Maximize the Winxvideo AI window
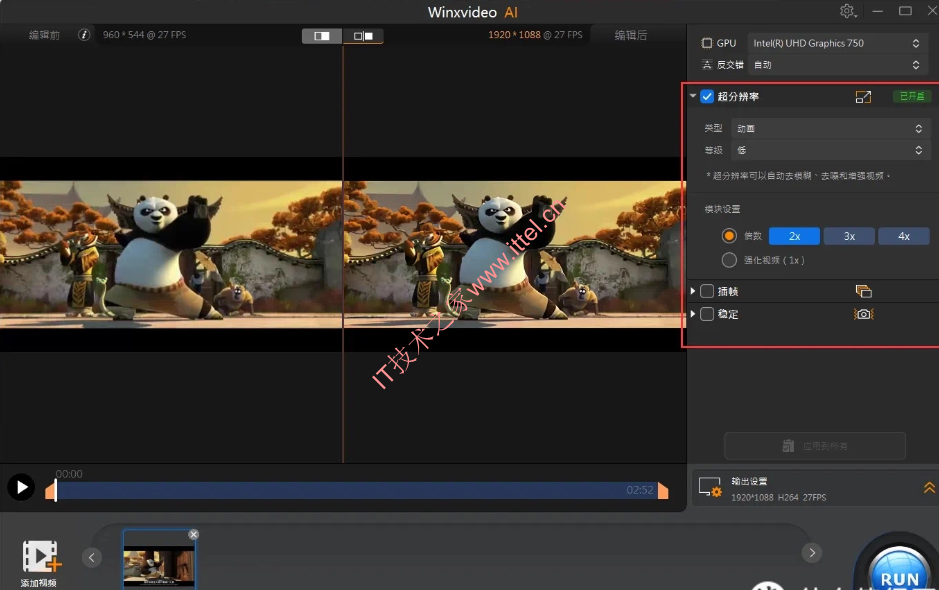The height and width of the screenshot is (590, 939). pos(905,11)
